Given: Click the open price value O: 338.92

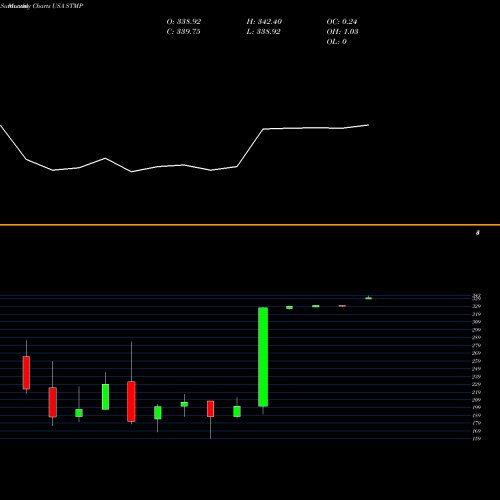Looking at the screenshot, I should [184, 22].
